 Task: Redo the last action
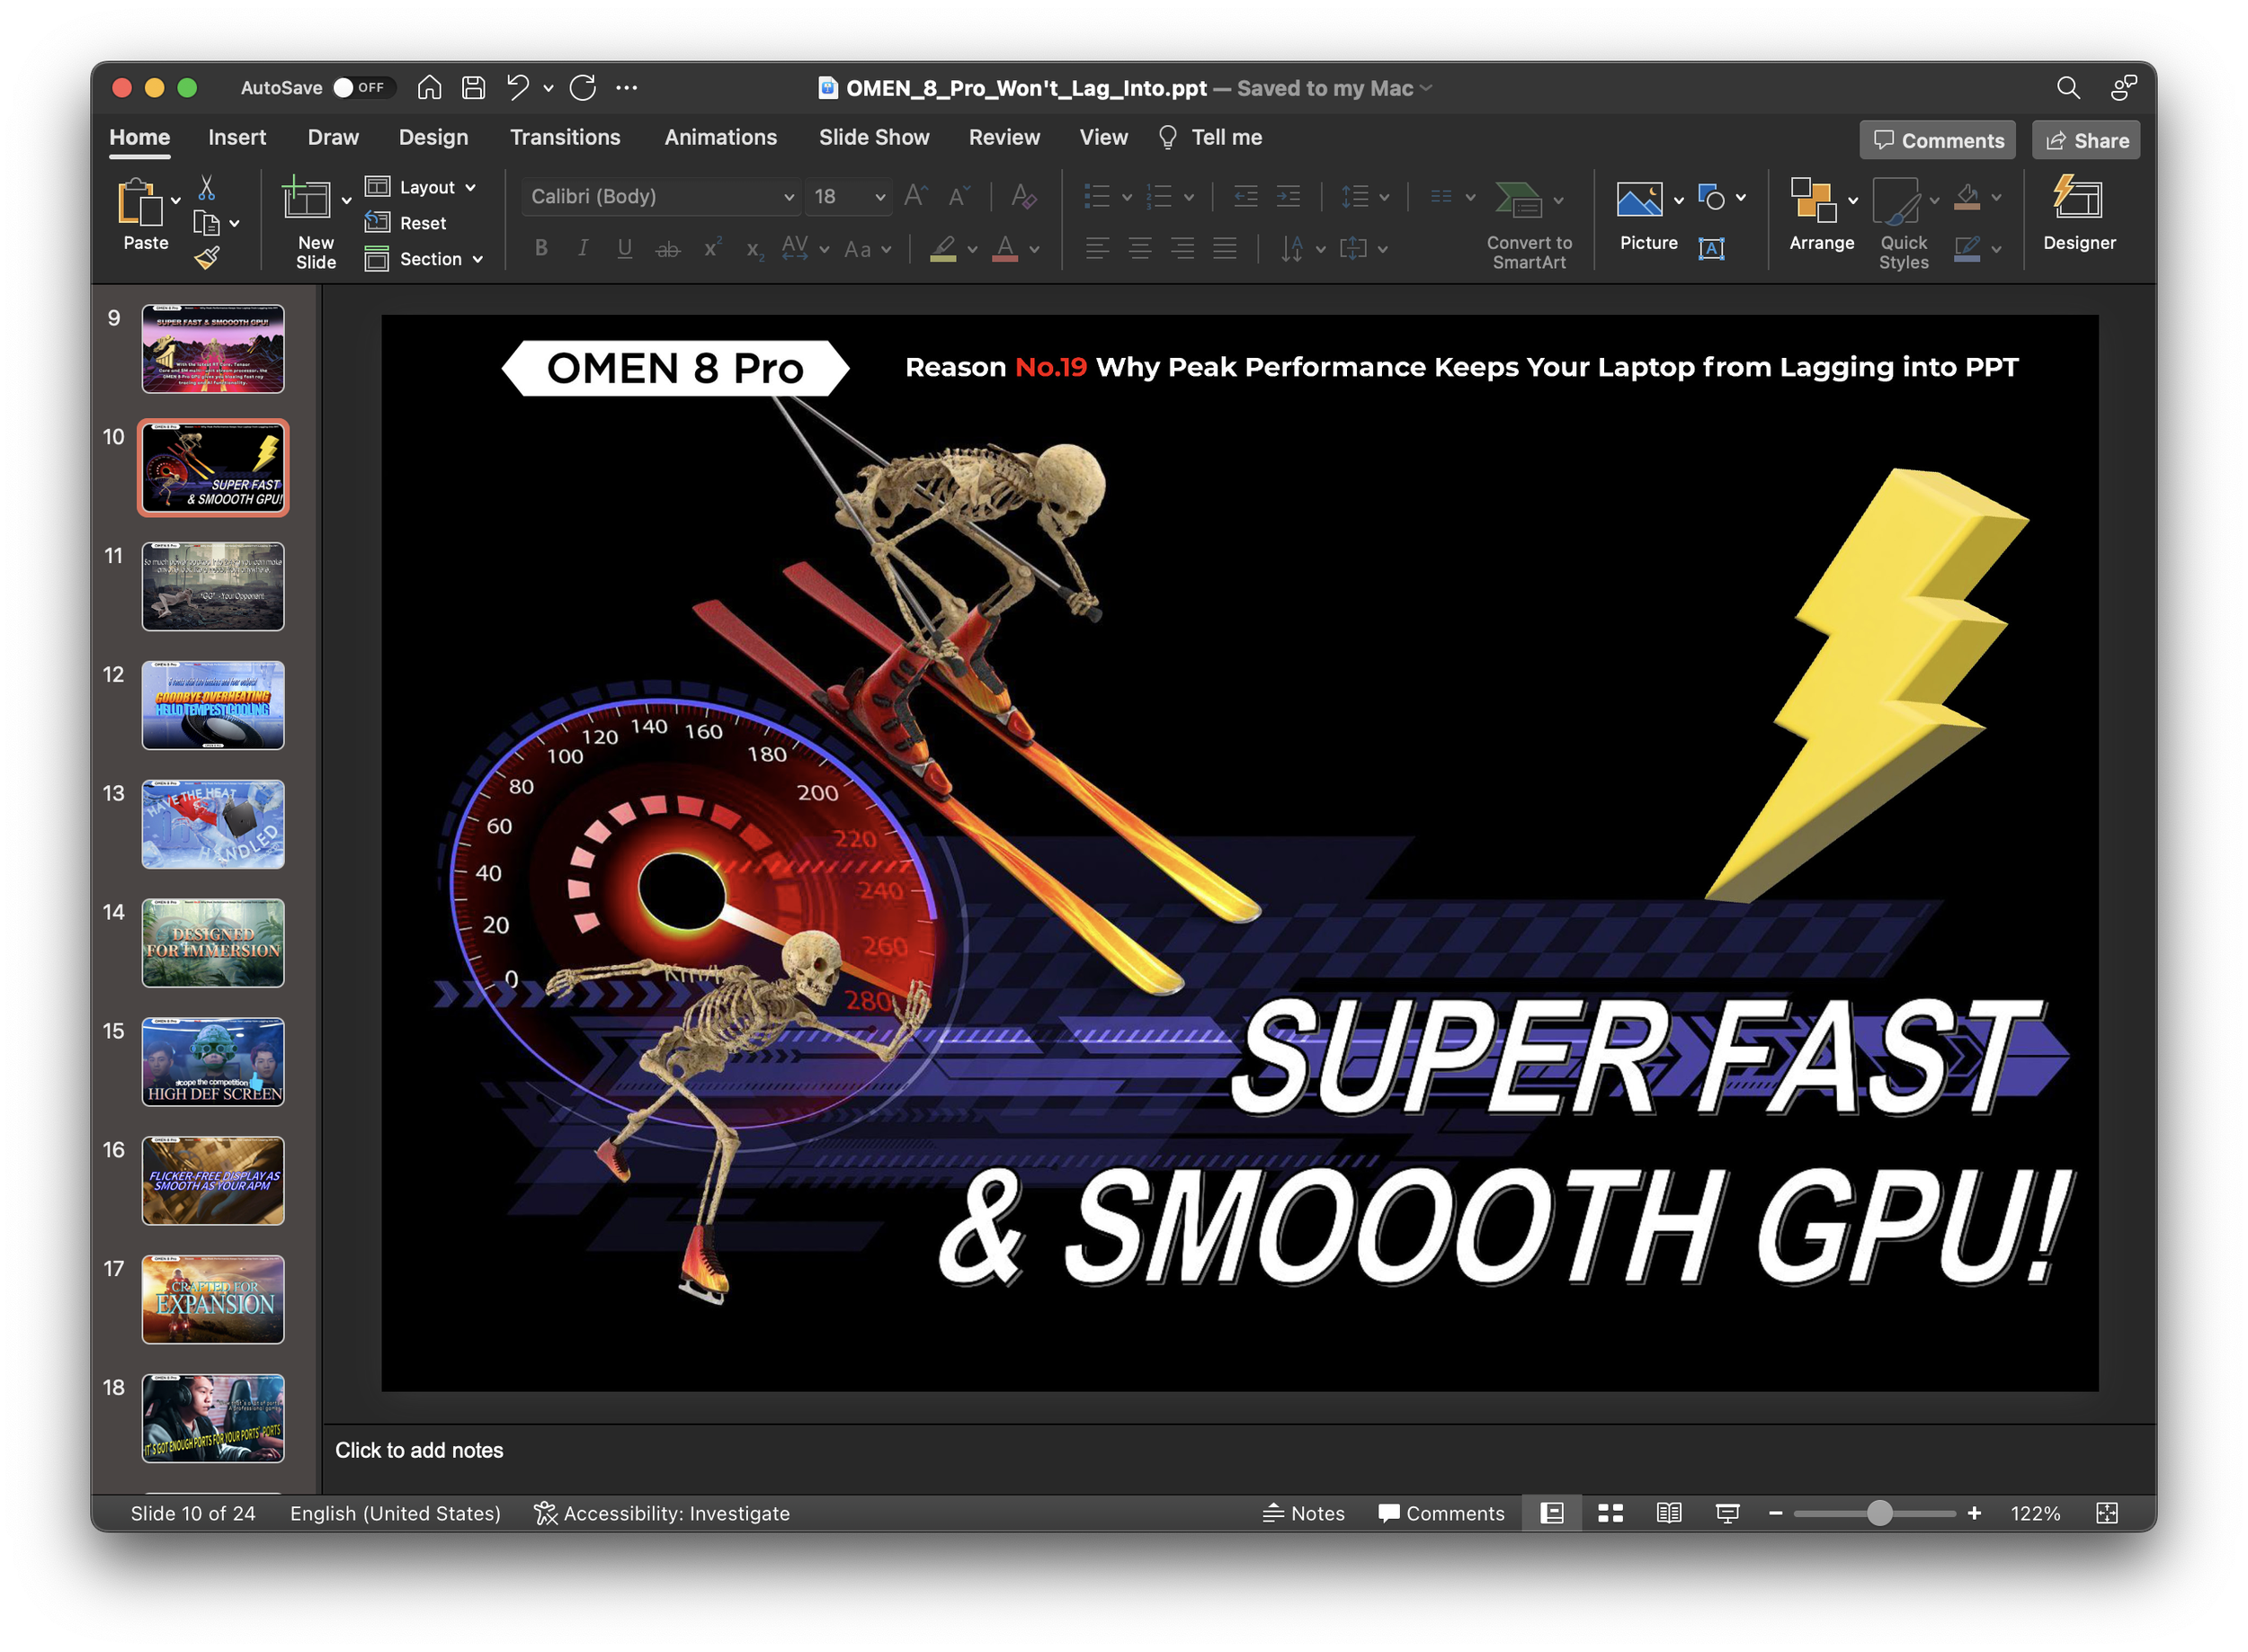(x=583, y=88)
